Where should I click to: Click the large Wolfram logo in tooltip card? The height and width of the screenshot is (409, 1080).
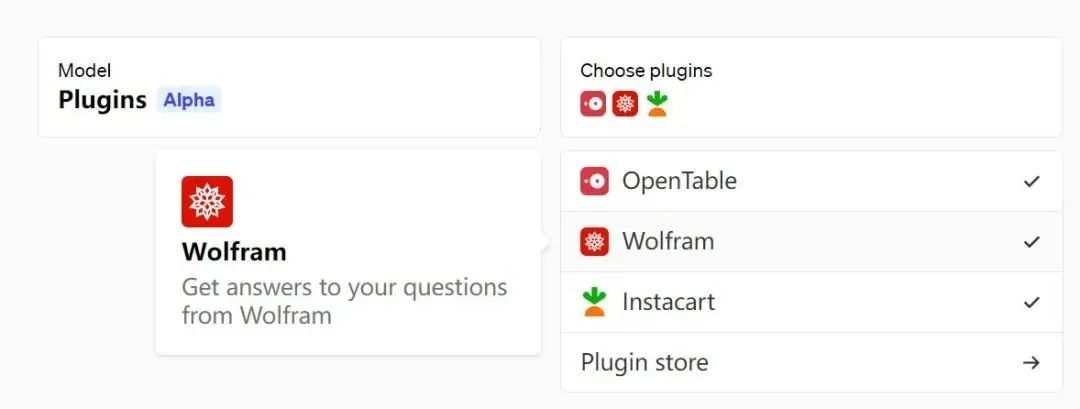click(207, 202)
